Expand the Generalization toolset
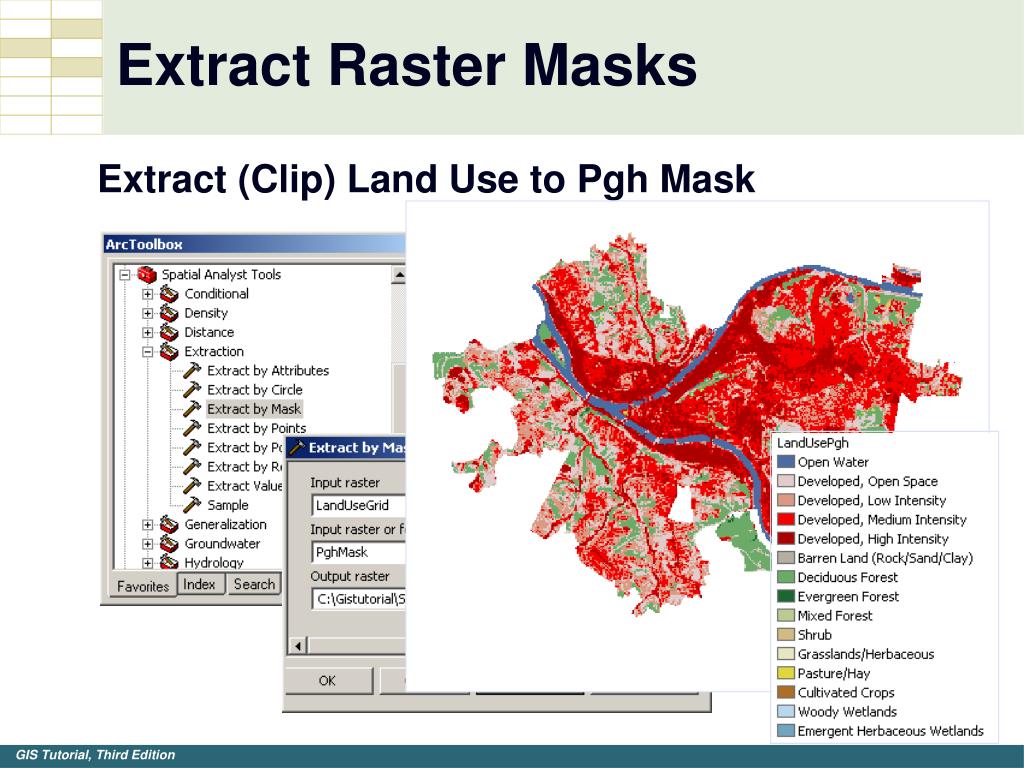Screen dimensions: 1024x768 pyautogui.click(x=148, y=524)
